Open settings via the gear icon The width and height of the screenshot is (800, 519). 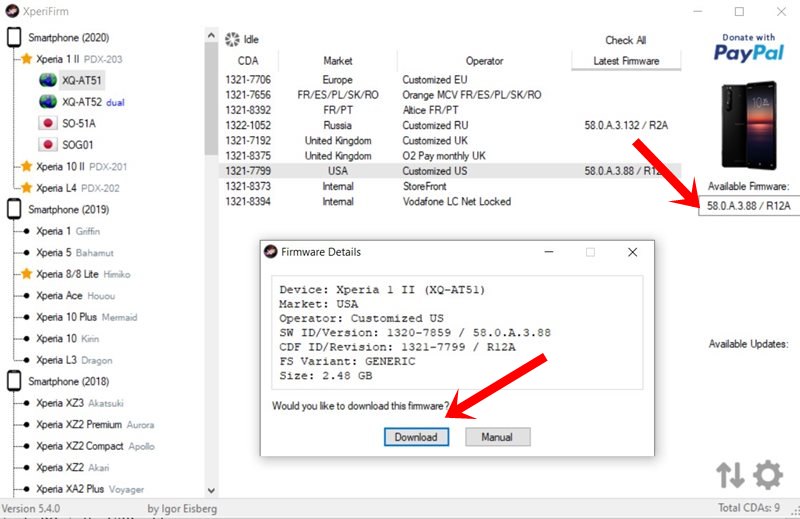tap(768, 475)
